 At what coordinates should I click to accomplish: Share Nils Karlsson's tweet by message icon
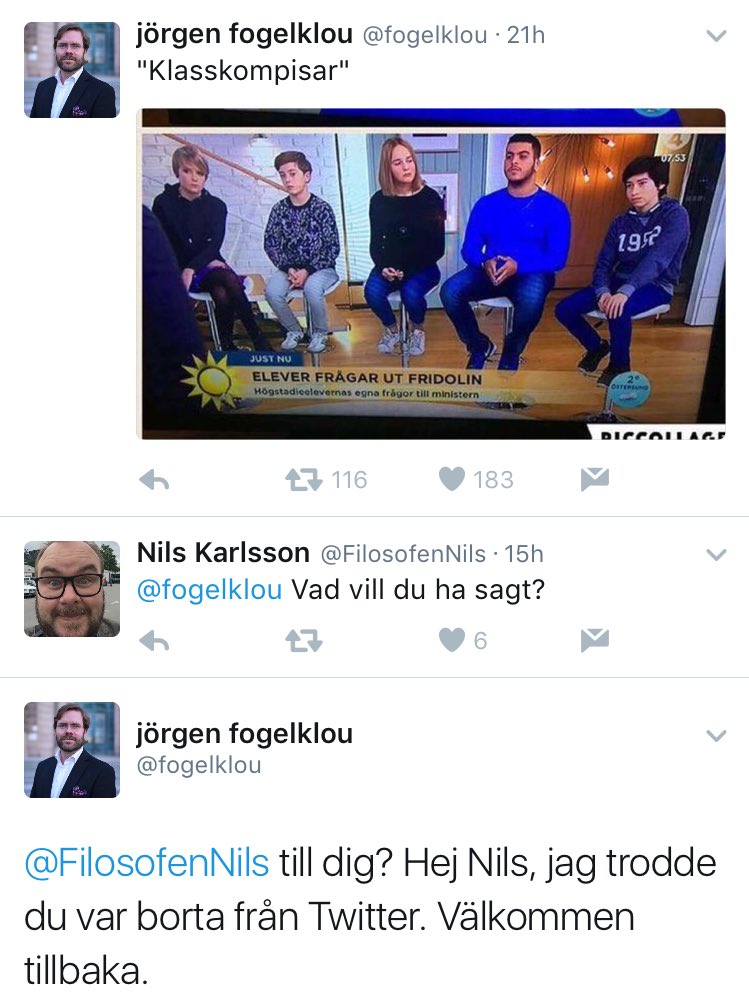595,640
